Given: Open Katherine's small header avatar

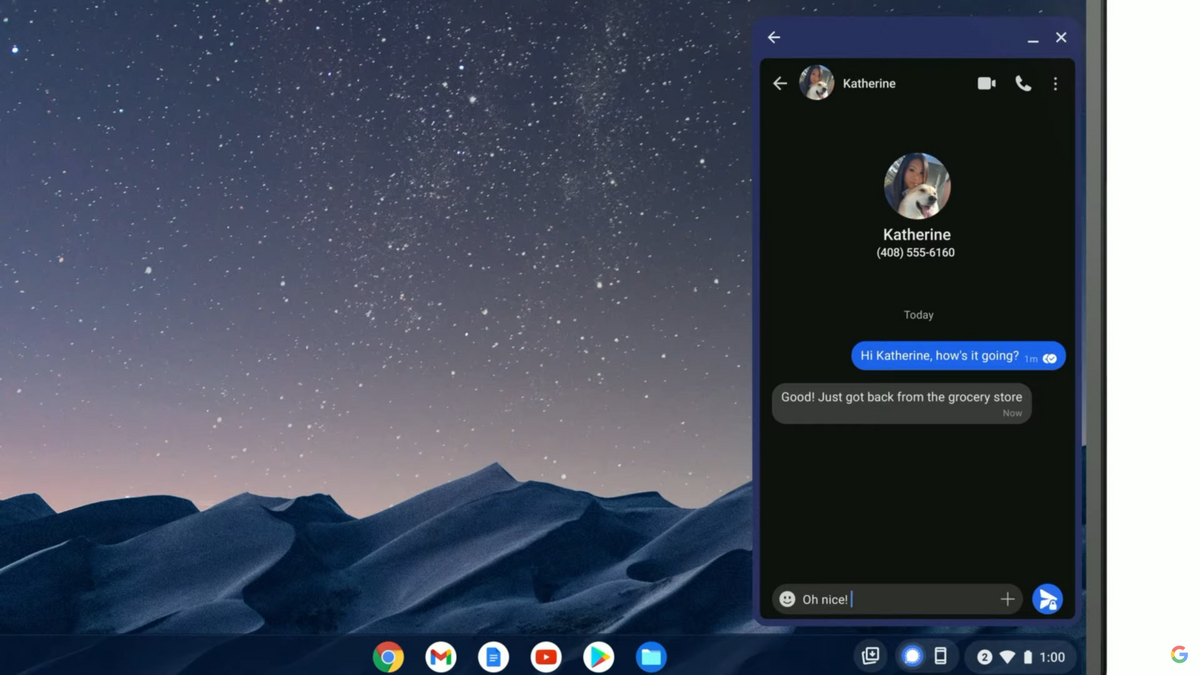Looking at the screenshot, I should (x=816, y=83).
